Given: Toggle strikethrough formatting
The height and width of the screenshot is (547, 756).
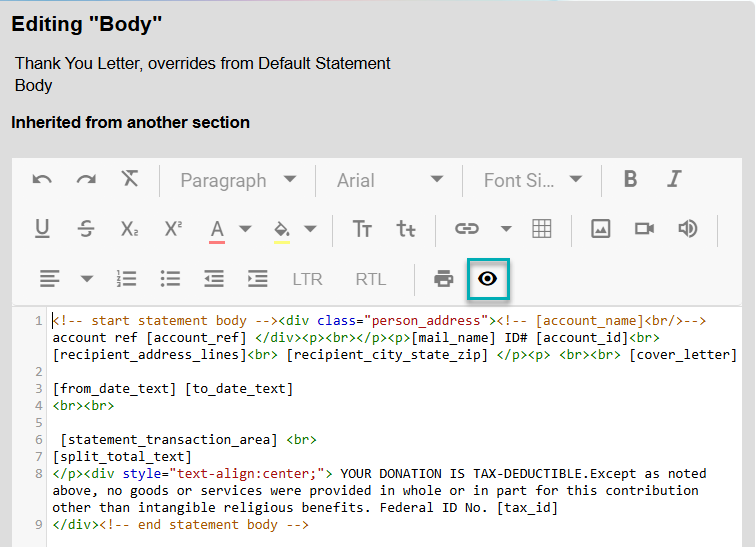Looking at the screenshot, I should point(86,229).
